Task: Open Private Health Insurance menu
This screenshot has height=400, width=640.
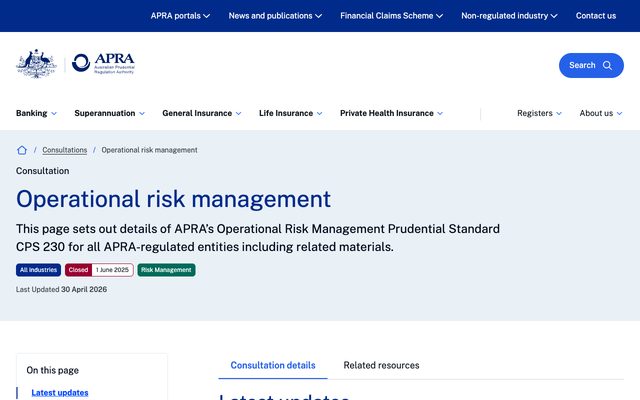Action: [391, 113]
